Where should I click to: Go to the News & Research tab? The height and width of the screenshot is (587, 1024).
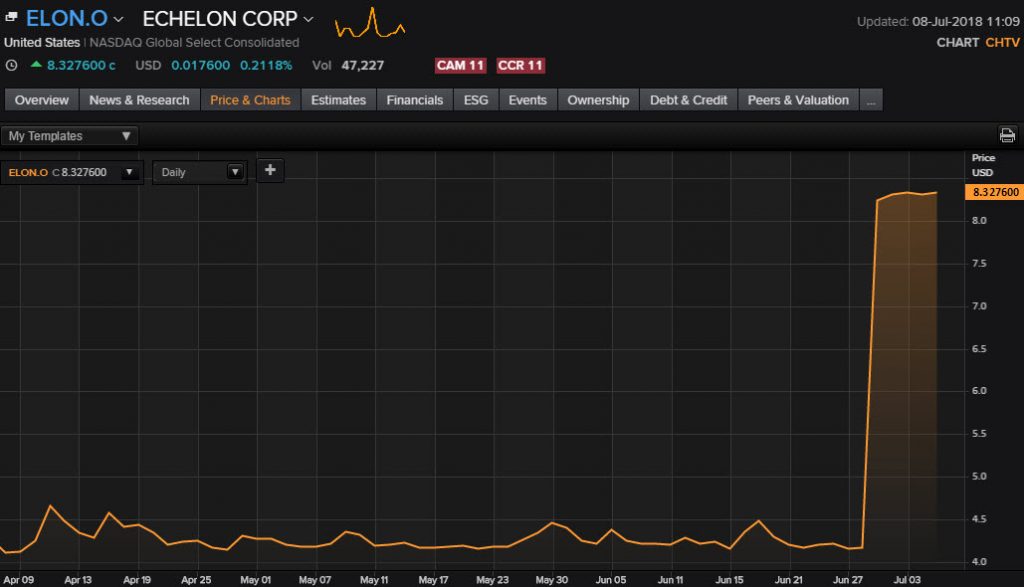pyautogui.click(x=139, y=99)
